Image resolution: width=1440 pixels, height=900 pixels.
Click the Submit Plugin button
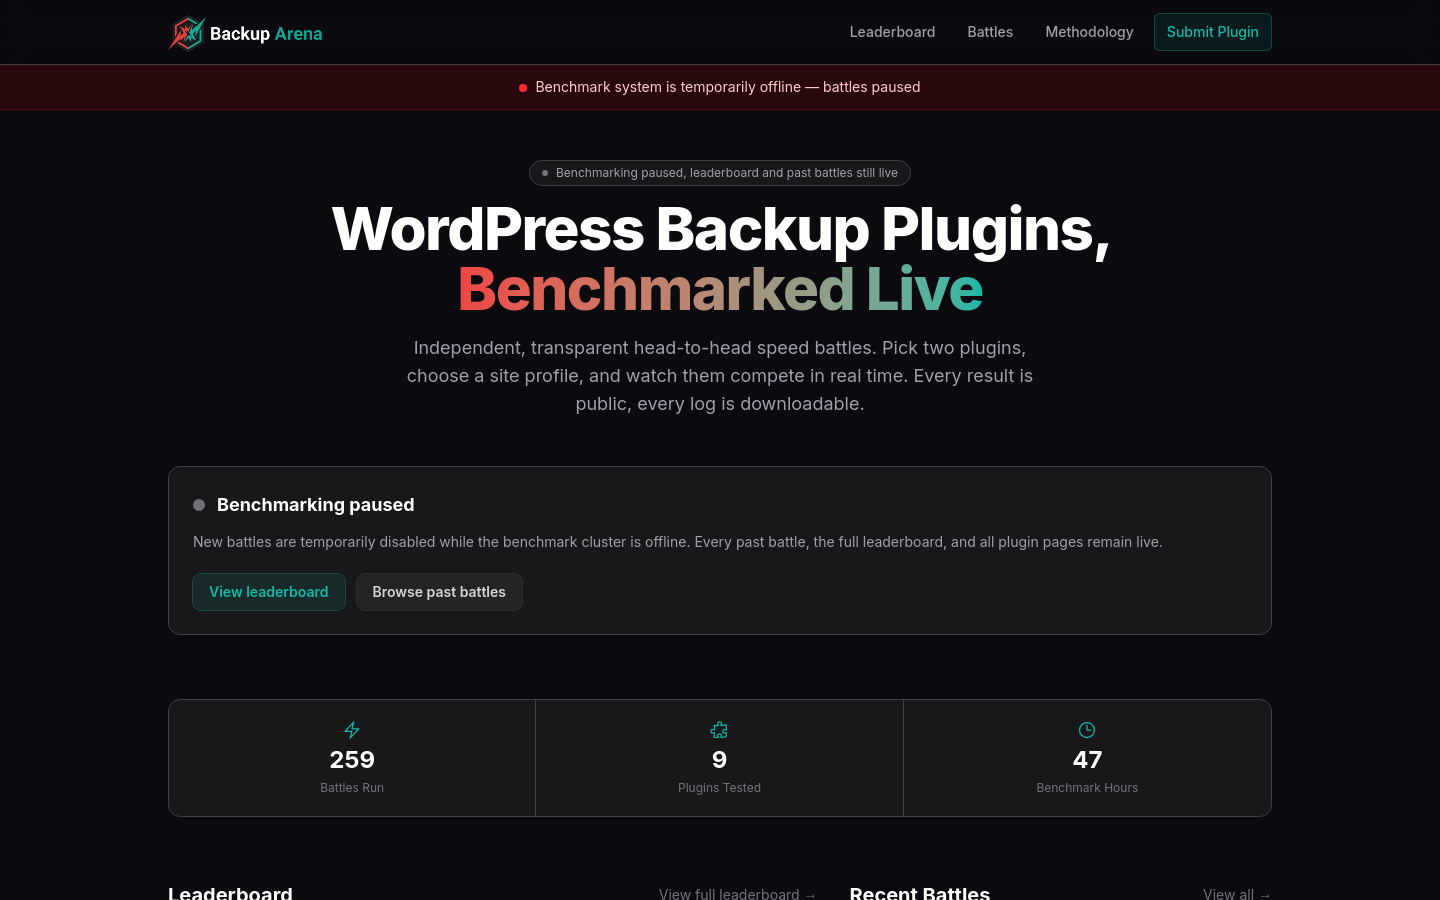pos(1212,32)
